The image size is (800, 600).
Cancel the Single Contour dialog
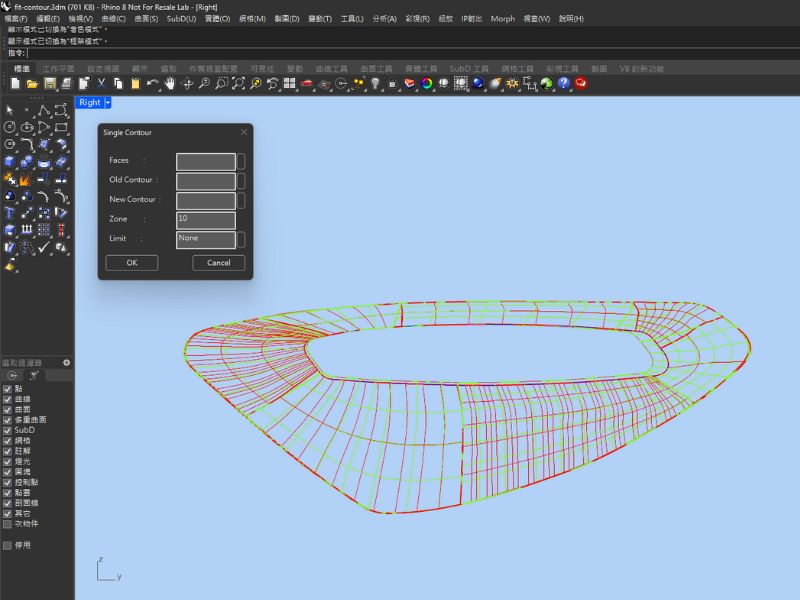coord(218,263)
